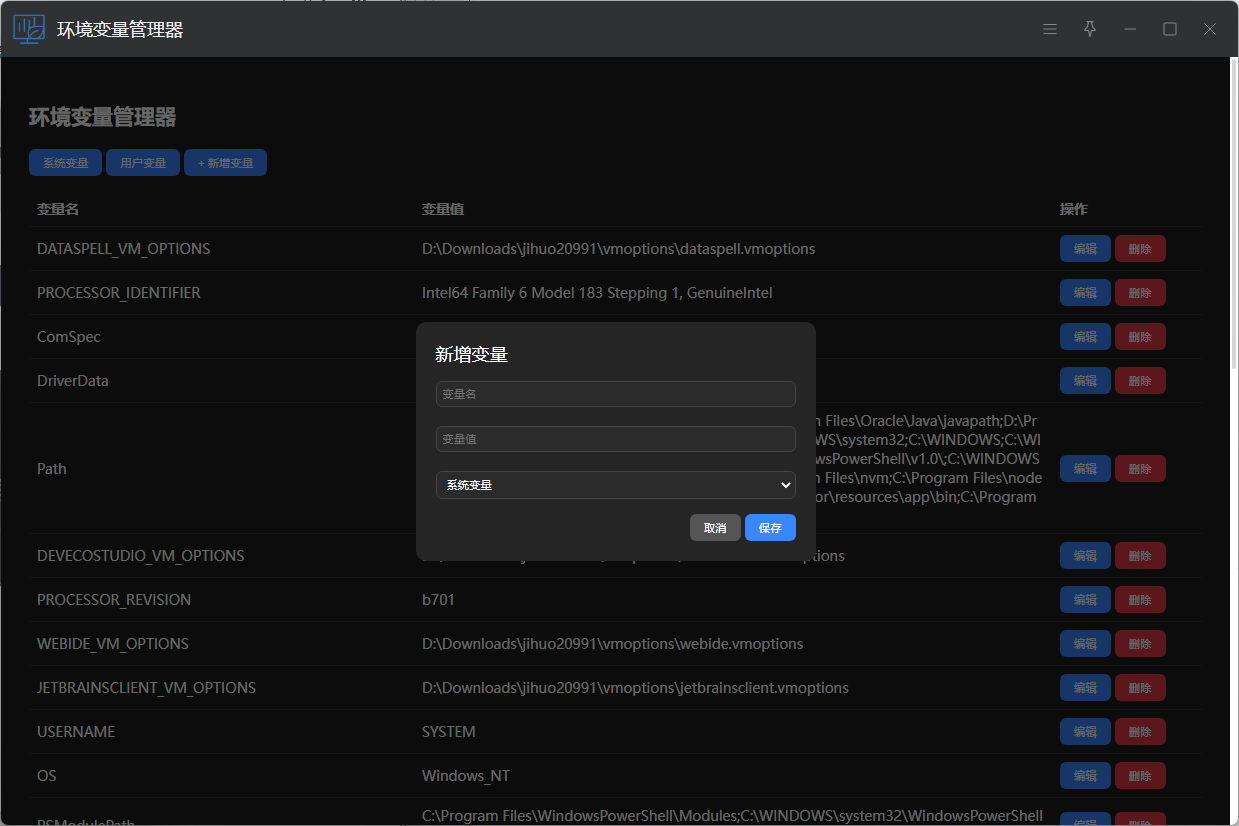
Task: Edit the DATASPELL_VM_OPTIONS variable
Action: (1085, 249)
